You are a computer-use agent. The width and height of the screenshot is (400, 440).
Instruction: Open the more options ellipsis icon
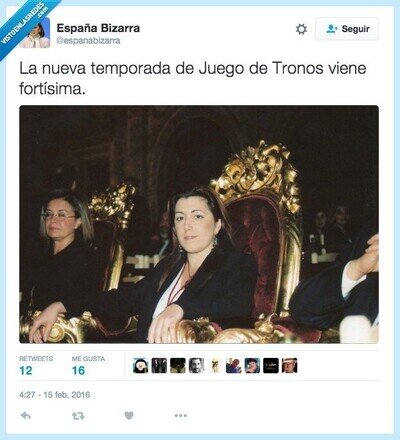point(181,416)
